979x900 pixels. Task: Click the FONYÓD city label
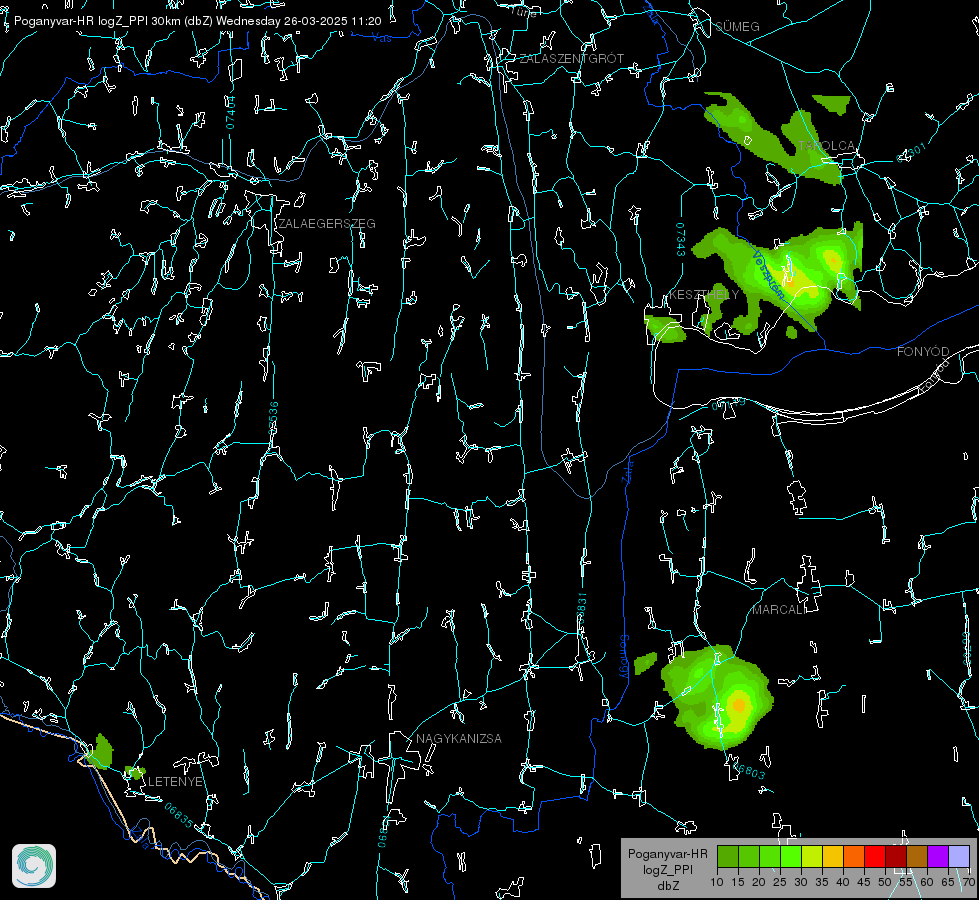coord(923,352)
